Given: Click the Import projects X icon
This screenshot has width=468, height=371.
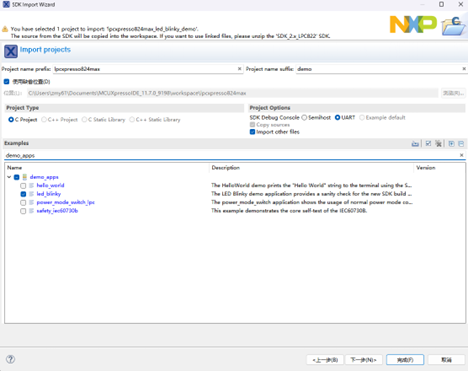Looking at the screenshot, I should pos(11,51).
